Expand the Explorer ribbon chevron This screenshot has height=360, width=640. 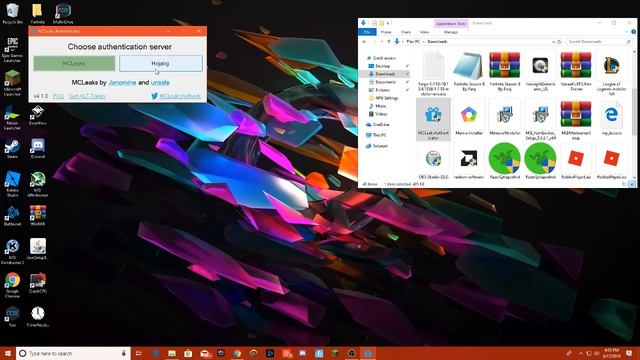(x=627, y=32)
